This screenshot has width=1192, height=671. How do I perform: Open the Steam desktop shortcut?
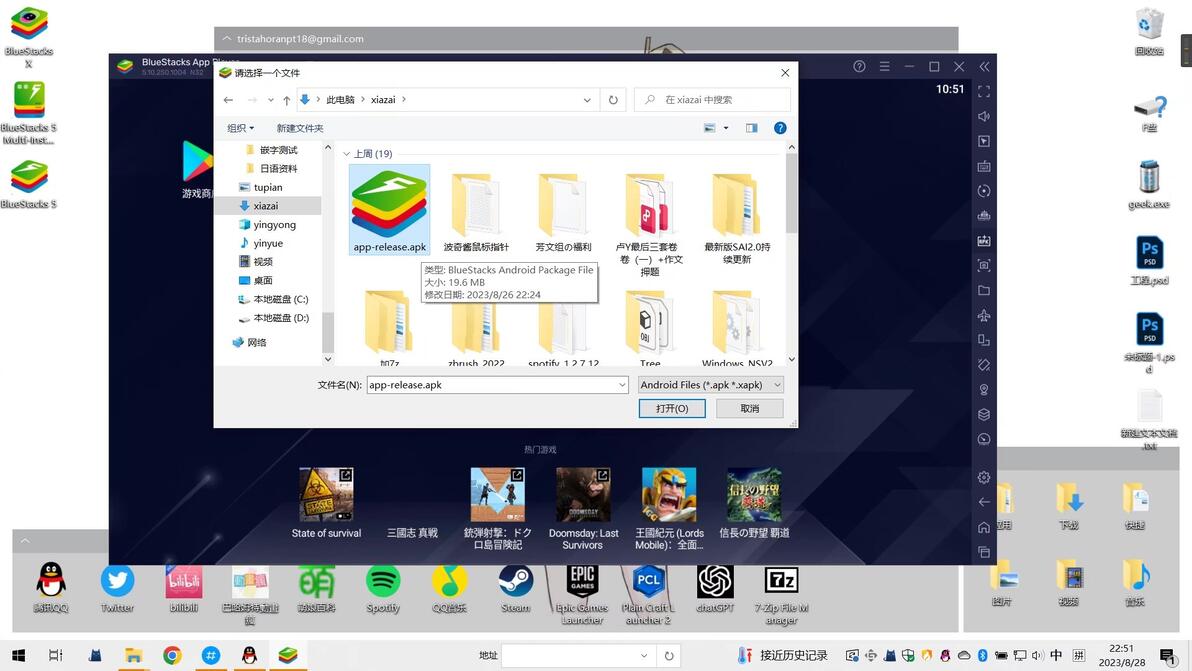pos(515,589)
